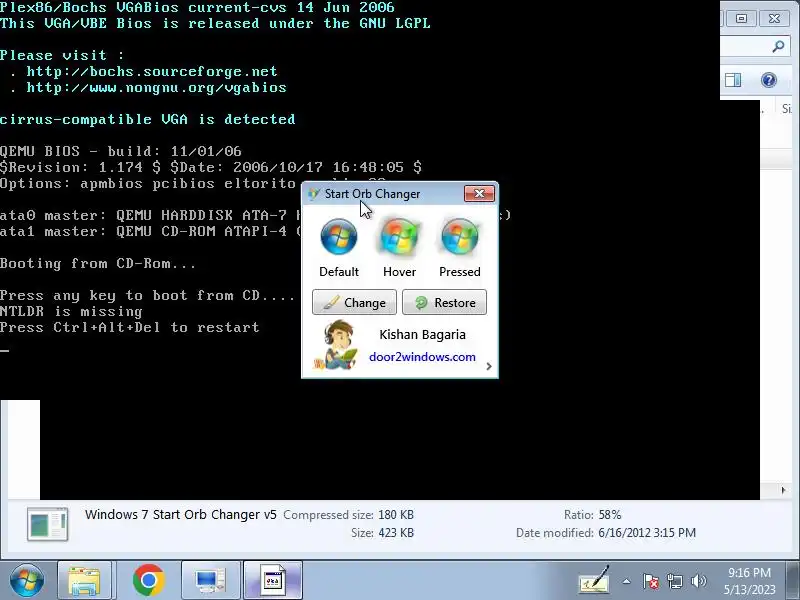Click the Size 423 KB value
The image size is (800, 600).
tap(396, 533)
